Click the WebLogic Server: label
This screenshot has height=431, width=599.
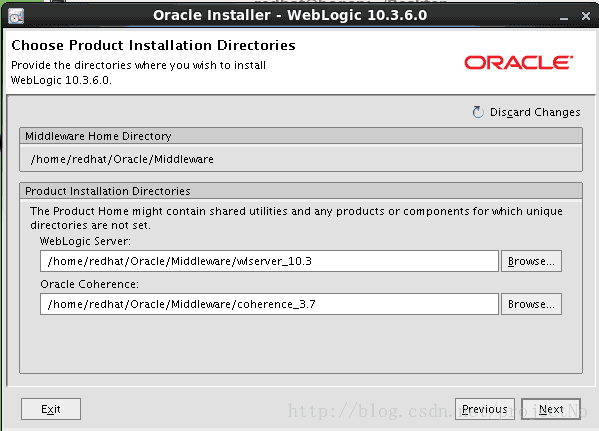click(x=85, y=241)
